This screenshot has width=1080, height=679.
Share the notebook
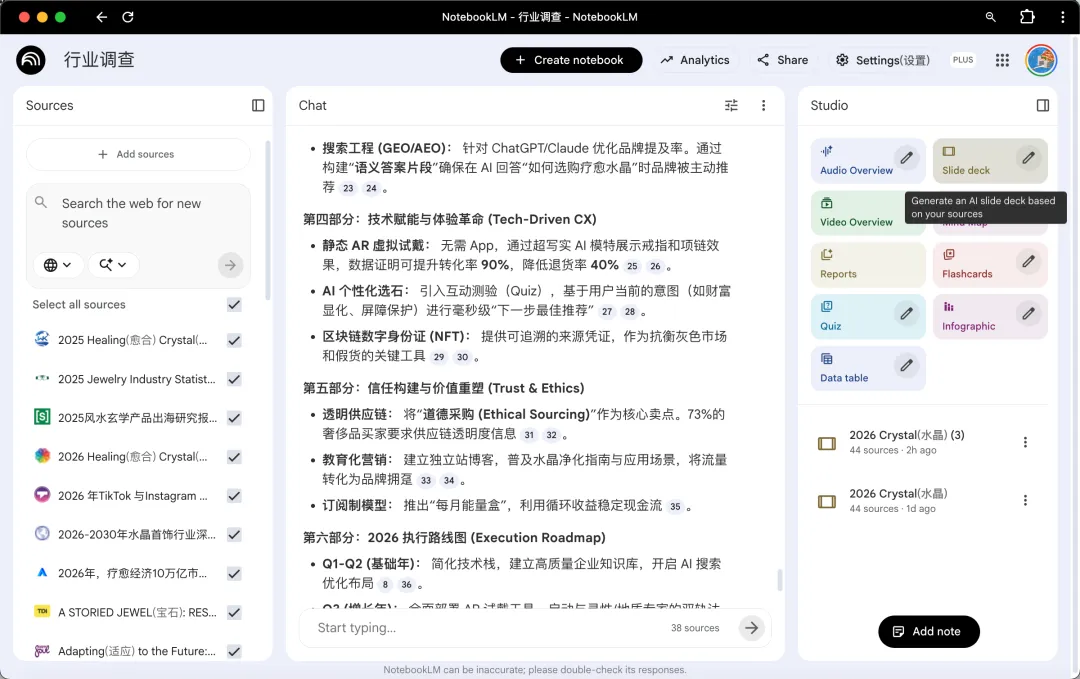pyautogui.click(x=782, y=60)
